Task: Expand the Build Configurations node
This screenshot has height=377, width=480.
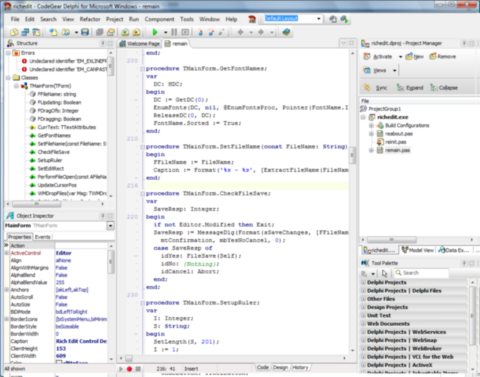Action: point(371,126)
